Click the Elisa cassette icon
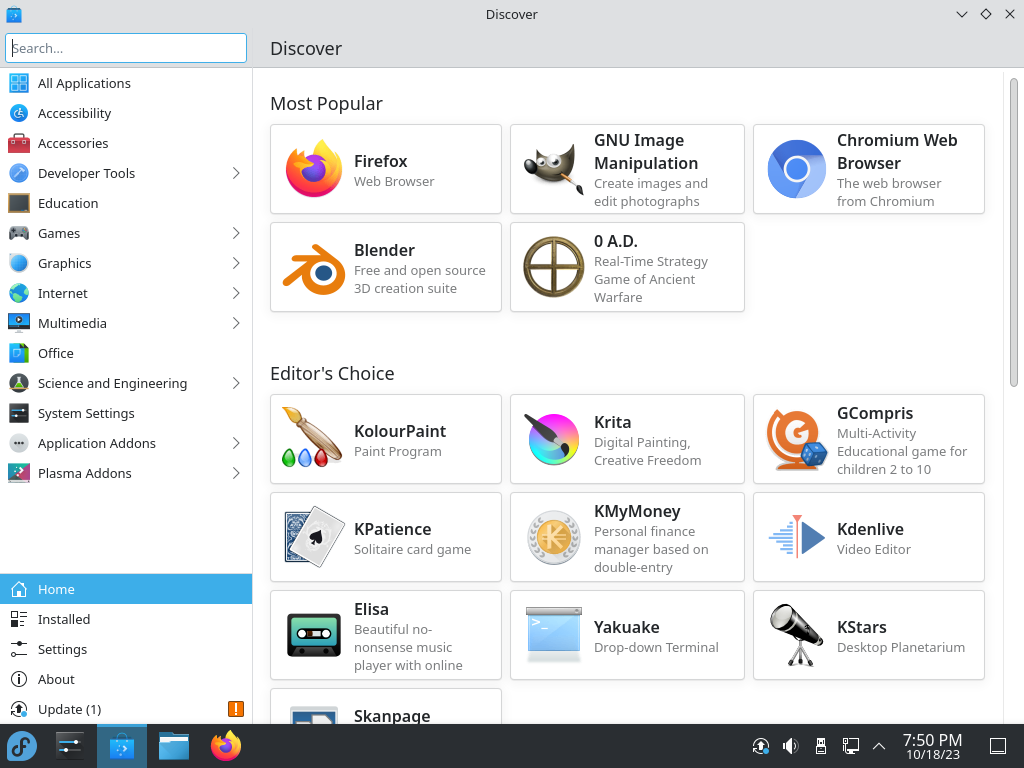Image resolution: width=1024 pixels, height=768 pixels. [x=313, y=635]
